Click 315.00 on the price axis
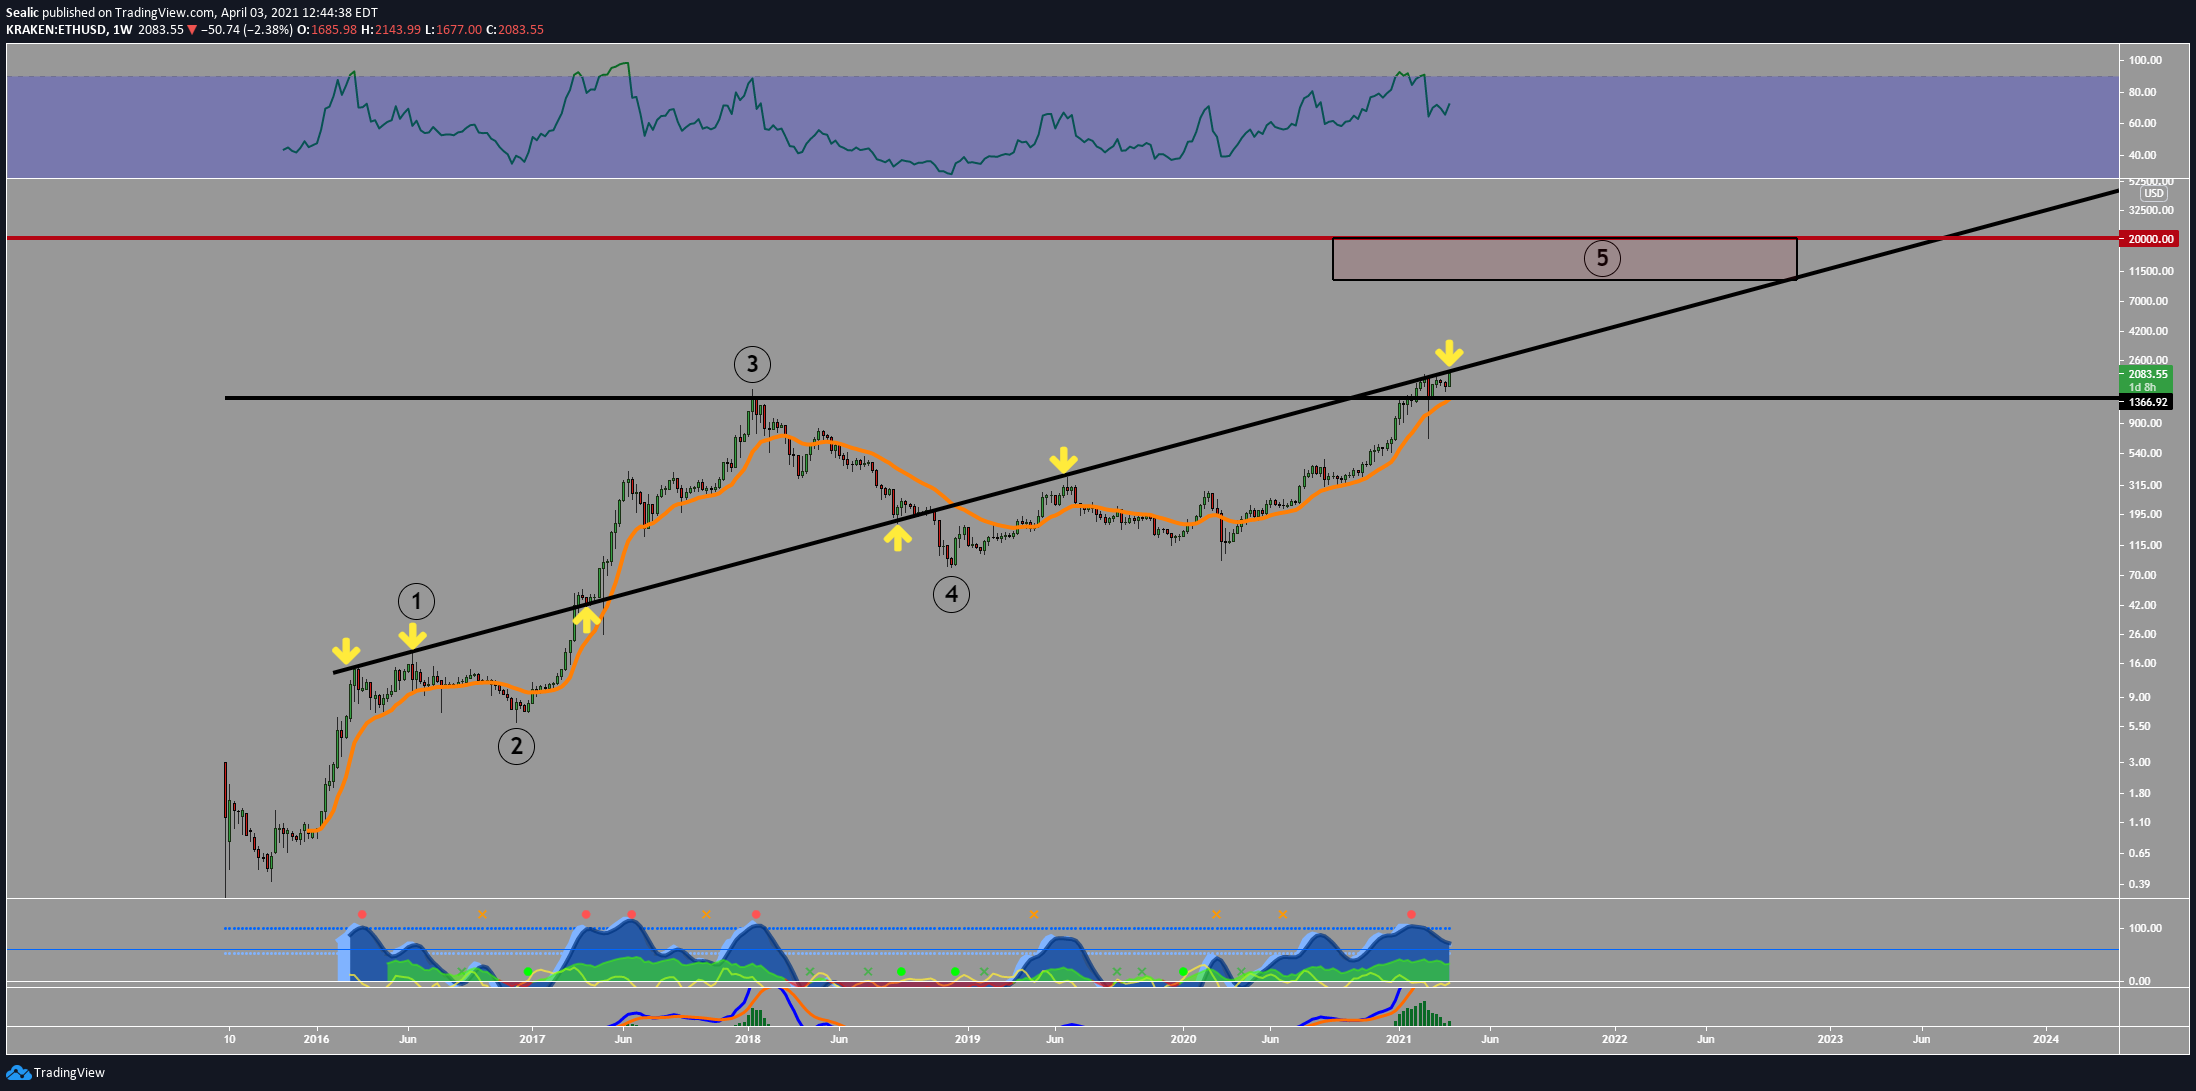Screen dimensions: 2196x1091 pyautogui.click(x=2145, y=485)
